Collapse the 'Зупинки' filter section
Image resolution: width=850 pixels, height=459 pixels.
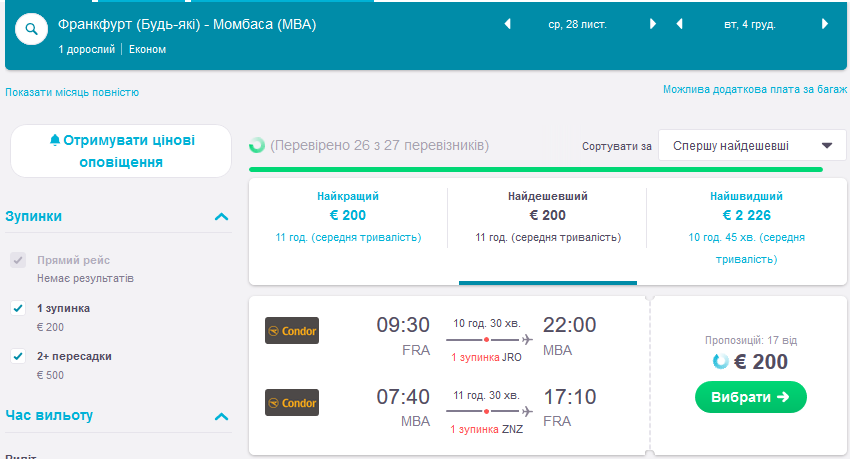(x=221, y=216)
